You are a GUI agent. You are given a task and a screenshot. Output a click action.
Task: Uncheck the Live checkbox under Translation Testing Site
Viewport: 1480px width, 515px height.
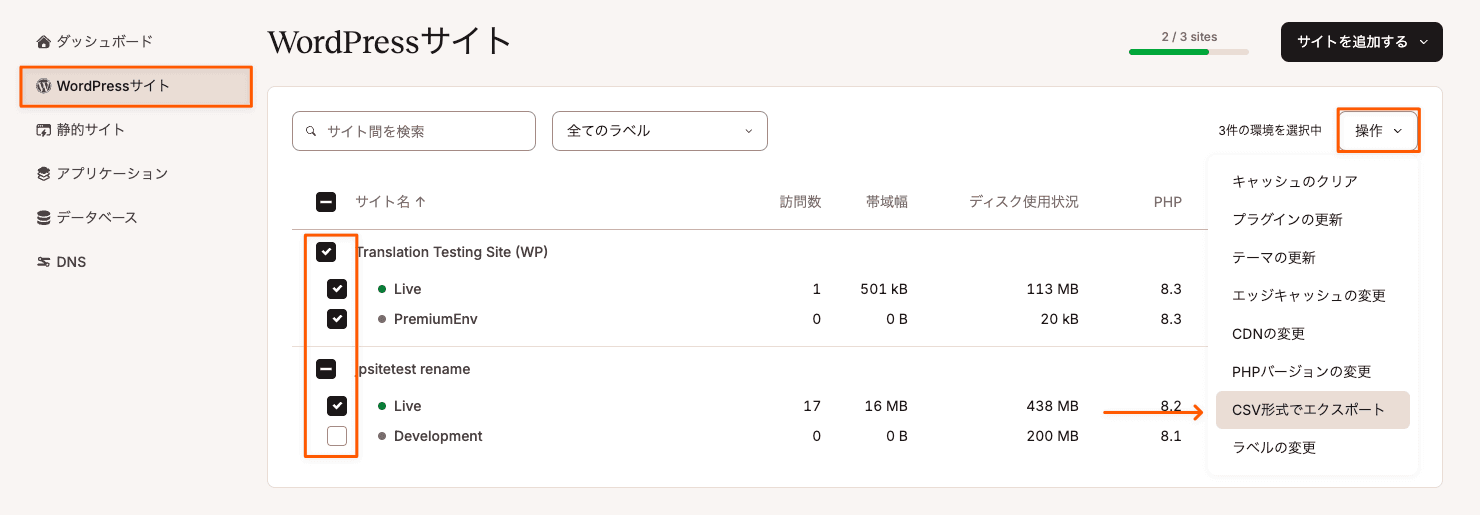[337, 289]
